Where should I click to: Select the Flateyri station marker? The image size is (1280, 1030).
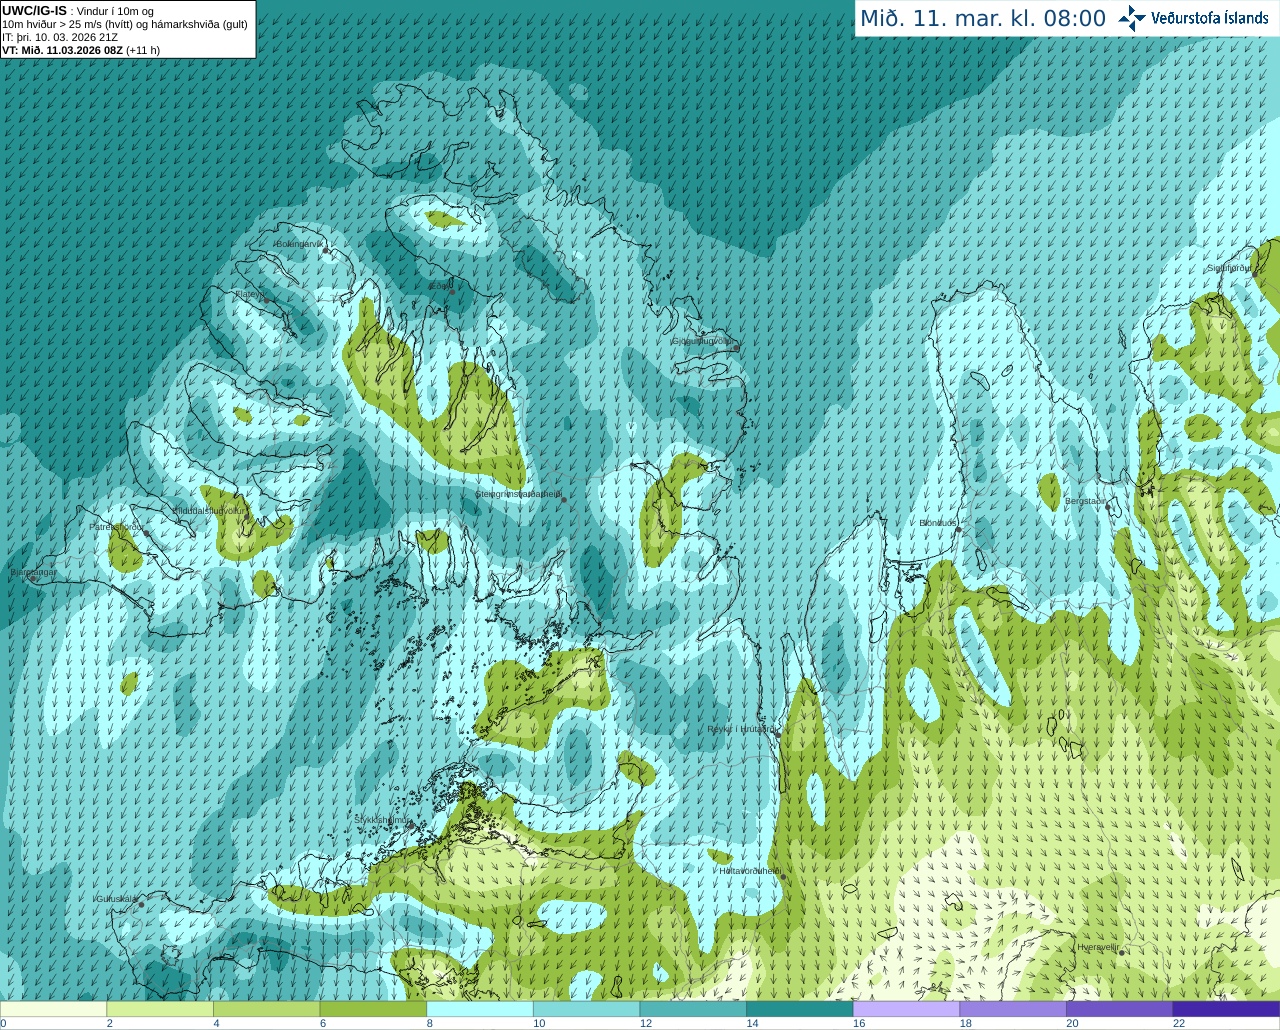tap(266, 300)
